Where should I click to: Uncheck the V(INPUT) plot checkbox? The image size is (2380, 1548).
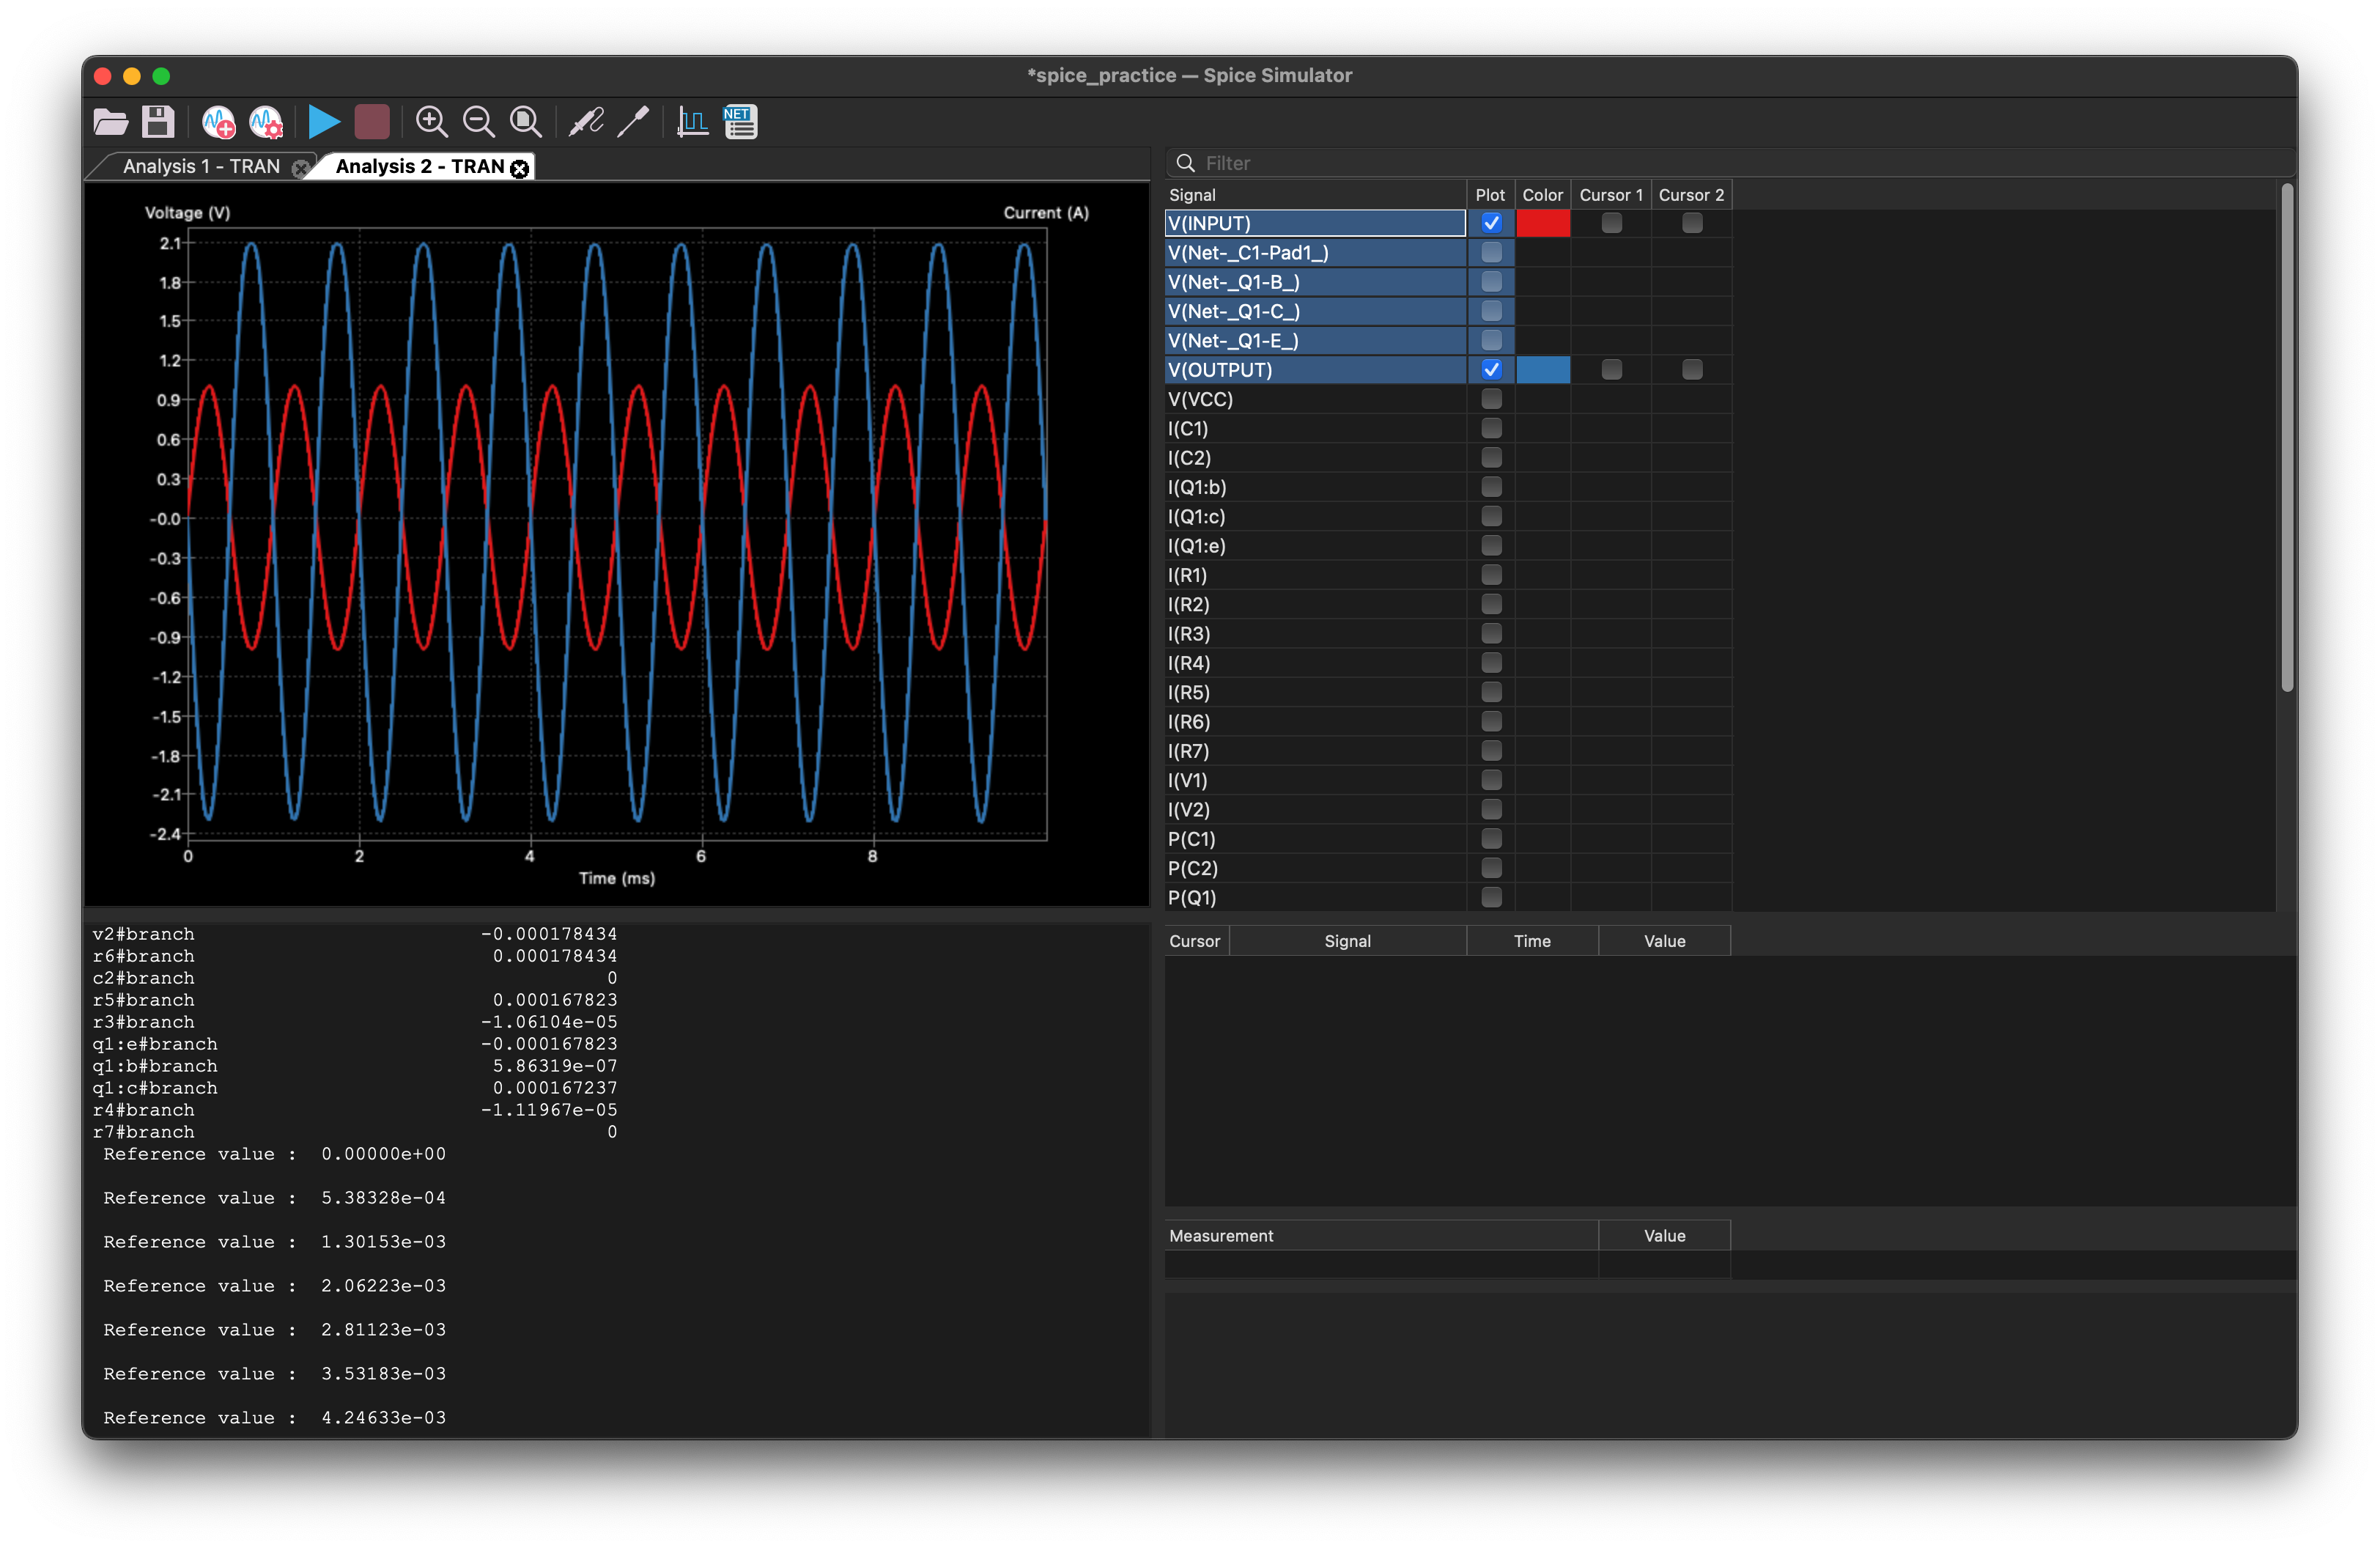1491,223
